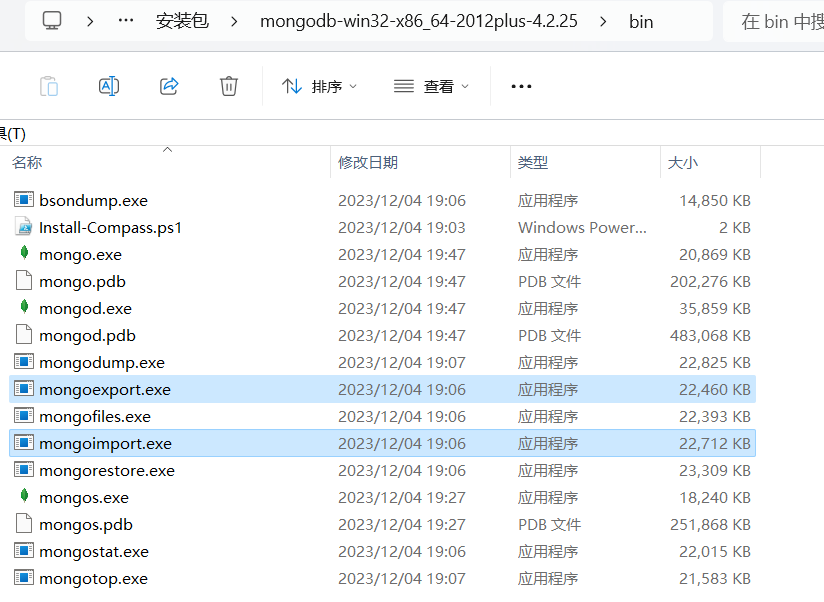Select the file name mongodump.exe
Image resolution: width=824 pixels, height=602 pixels.
pos(102,362)
